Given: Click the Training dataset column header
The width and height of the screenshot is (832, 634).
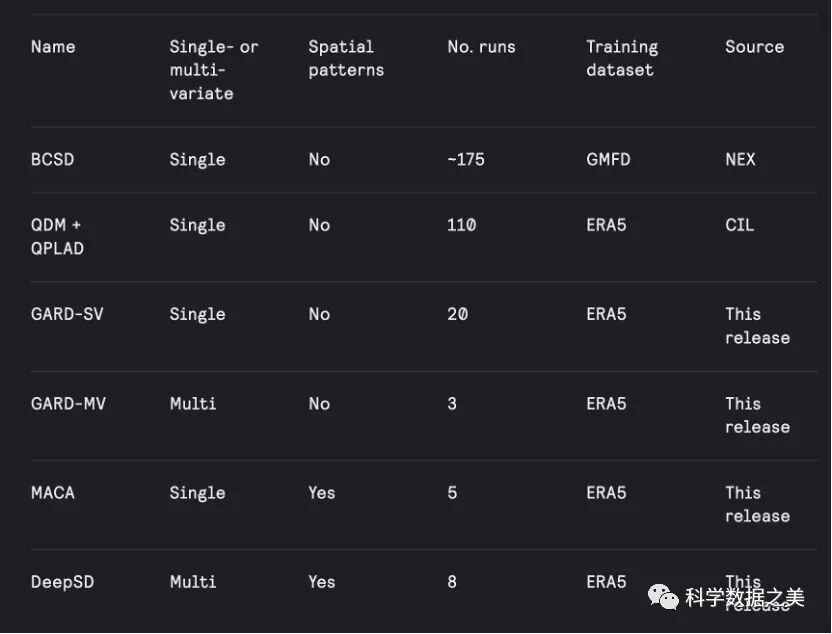Looking at the screenshot, I should pos(622,58).
